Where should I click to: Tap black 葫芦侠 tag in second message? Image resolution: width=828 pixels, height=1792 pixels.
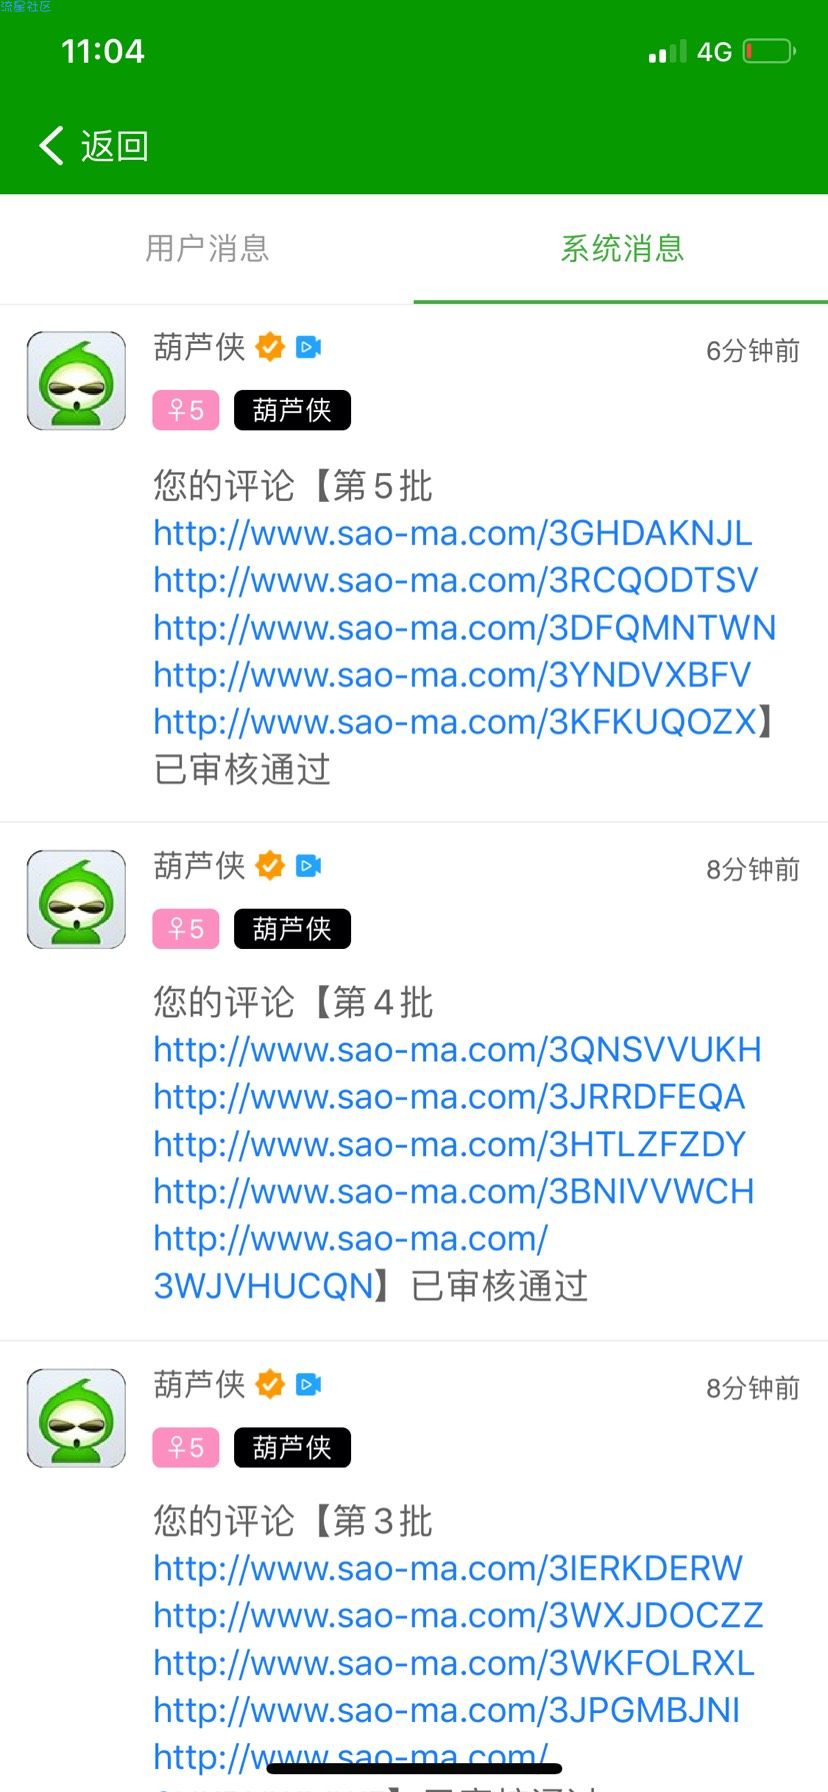[x=292, y=929]
